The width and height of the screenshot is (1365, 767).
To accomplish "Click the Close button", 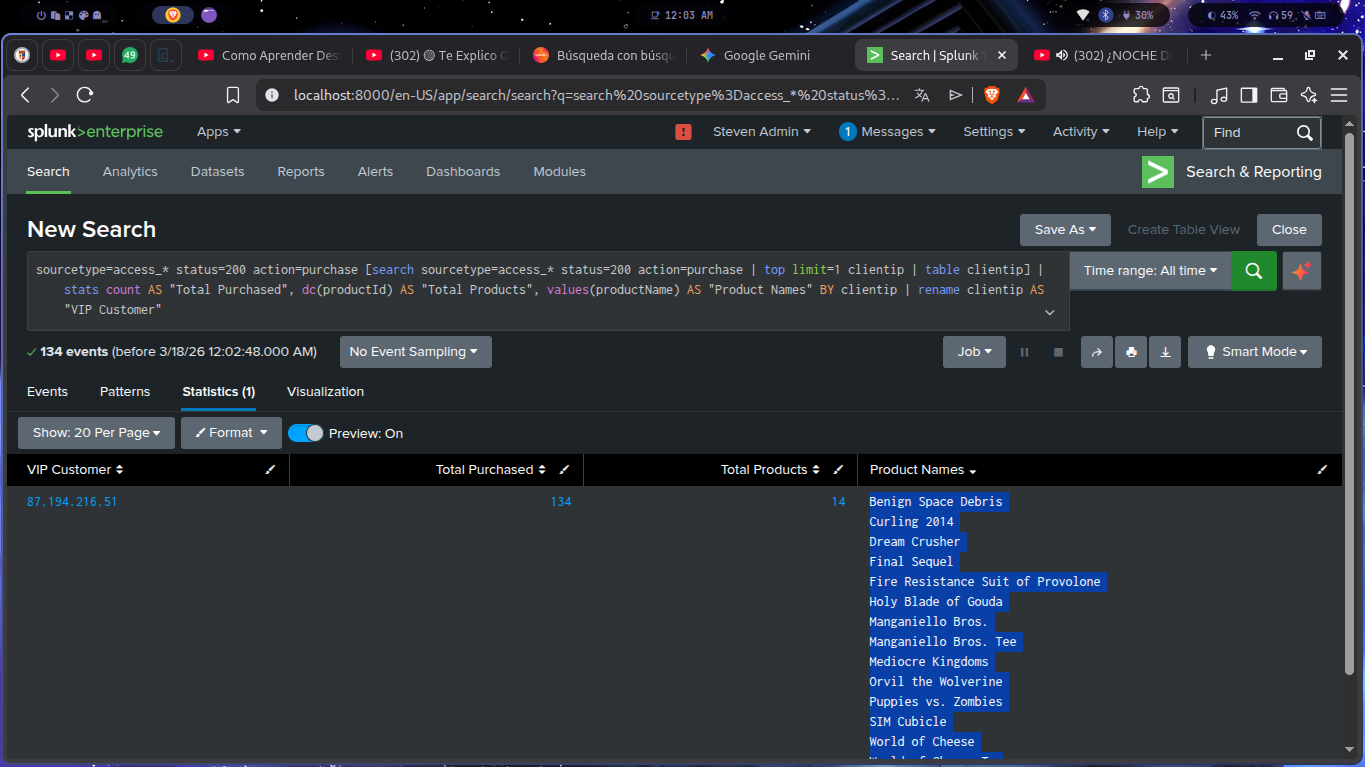I will pyautogui.click(x=1288, y=230).
